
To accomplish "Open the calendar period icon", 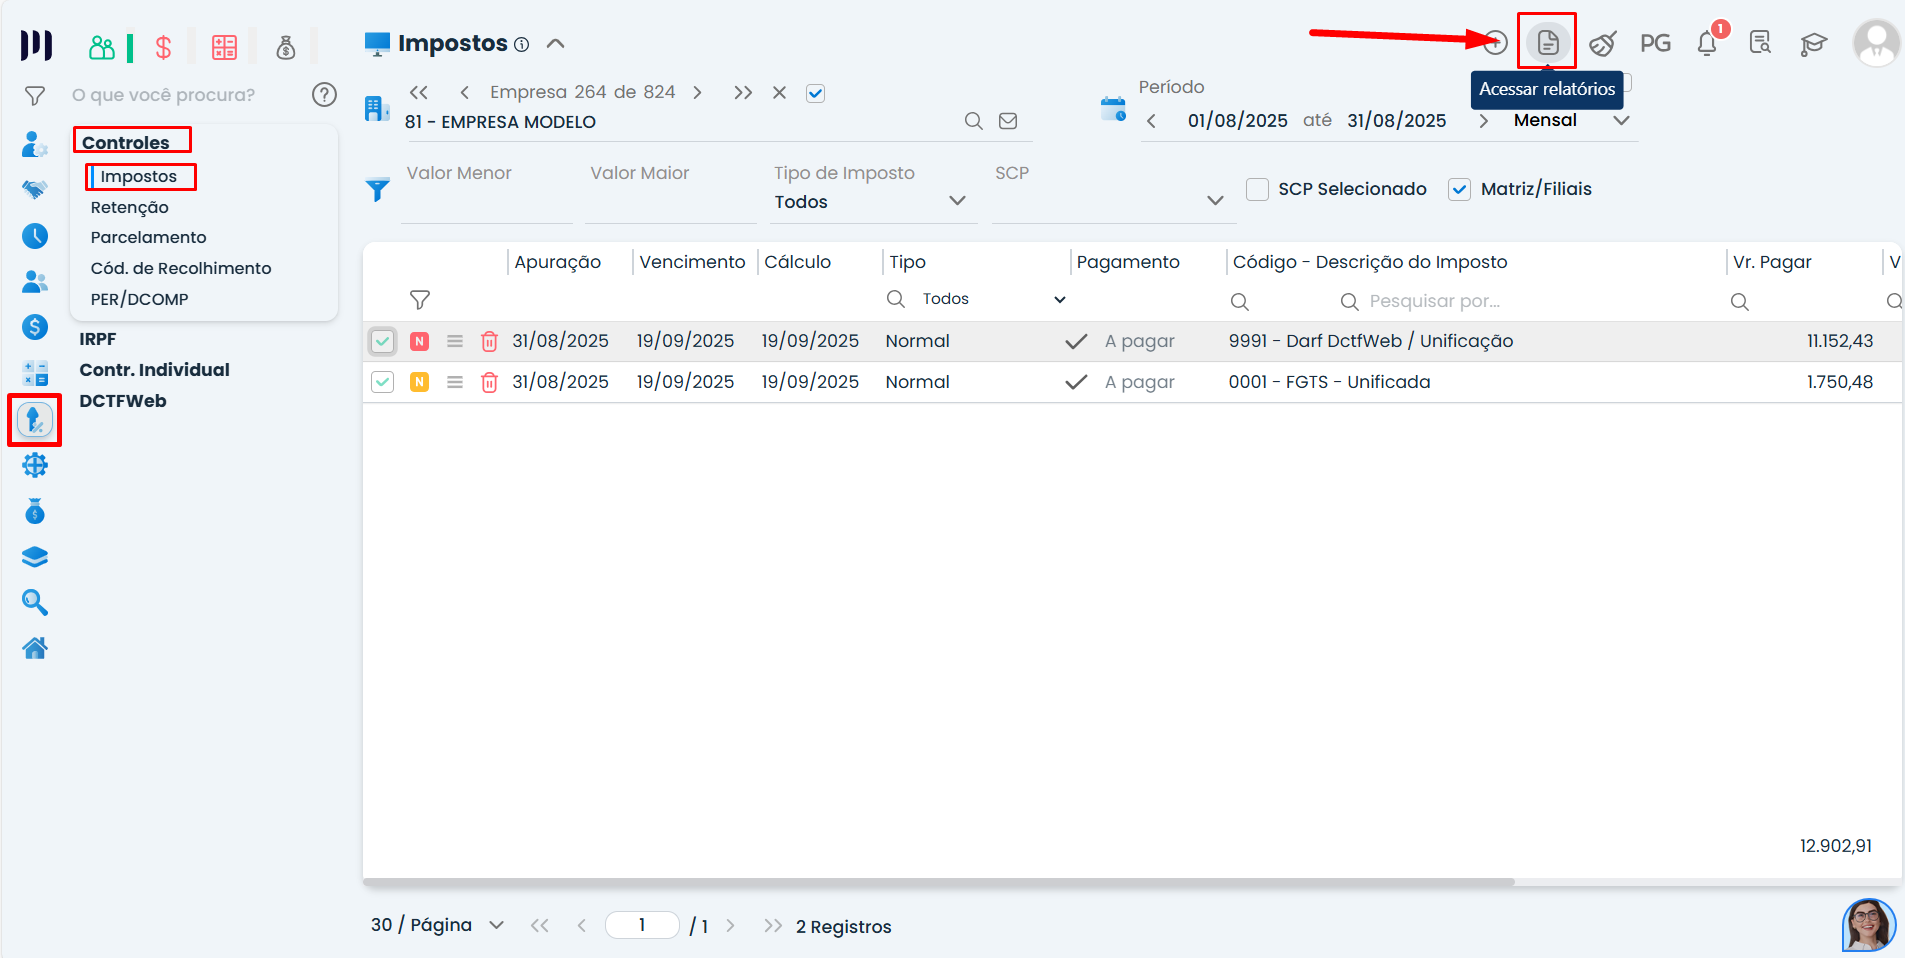I will click(1113, 109).
